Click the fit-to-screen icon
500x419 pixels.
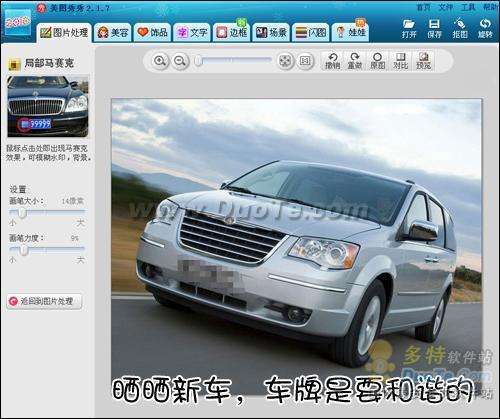[285, 61]
